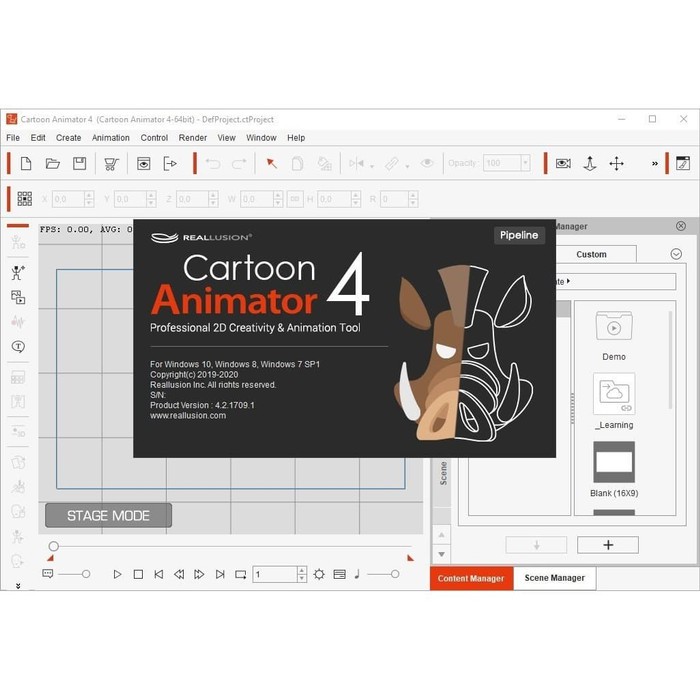
Task: Click the Preview eye-window icon
Action: click(143, 164)
